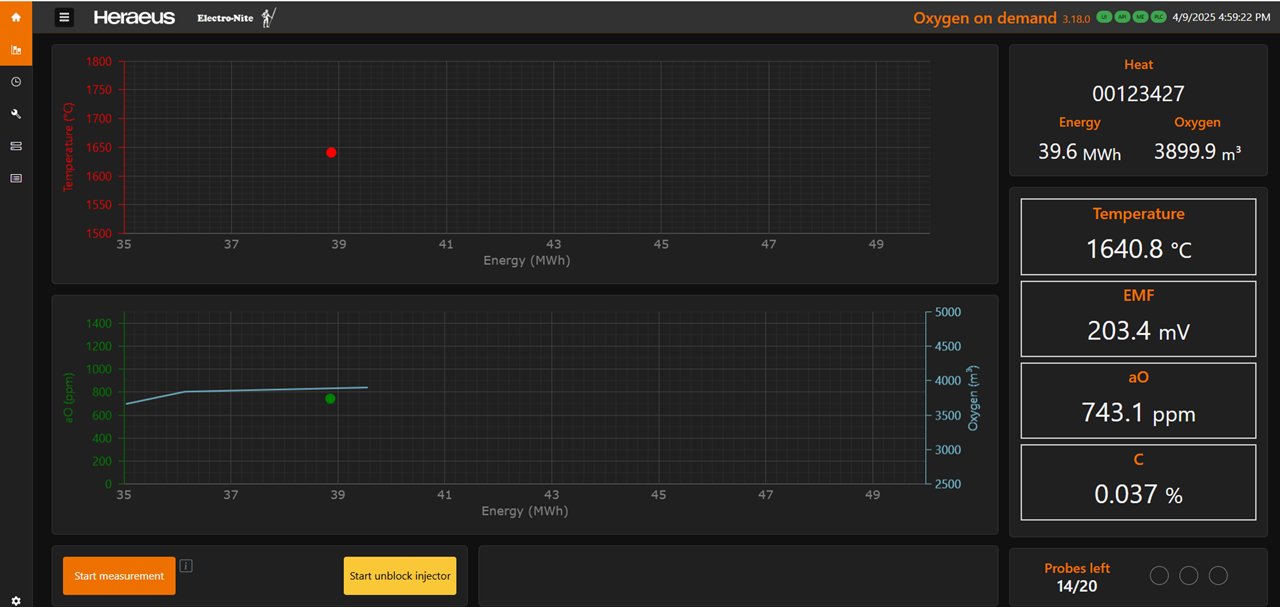The width and height of the screenshot is (1283, 608).
Task: Select the middle probe circle indicator
Action: tap(1188, 576)
